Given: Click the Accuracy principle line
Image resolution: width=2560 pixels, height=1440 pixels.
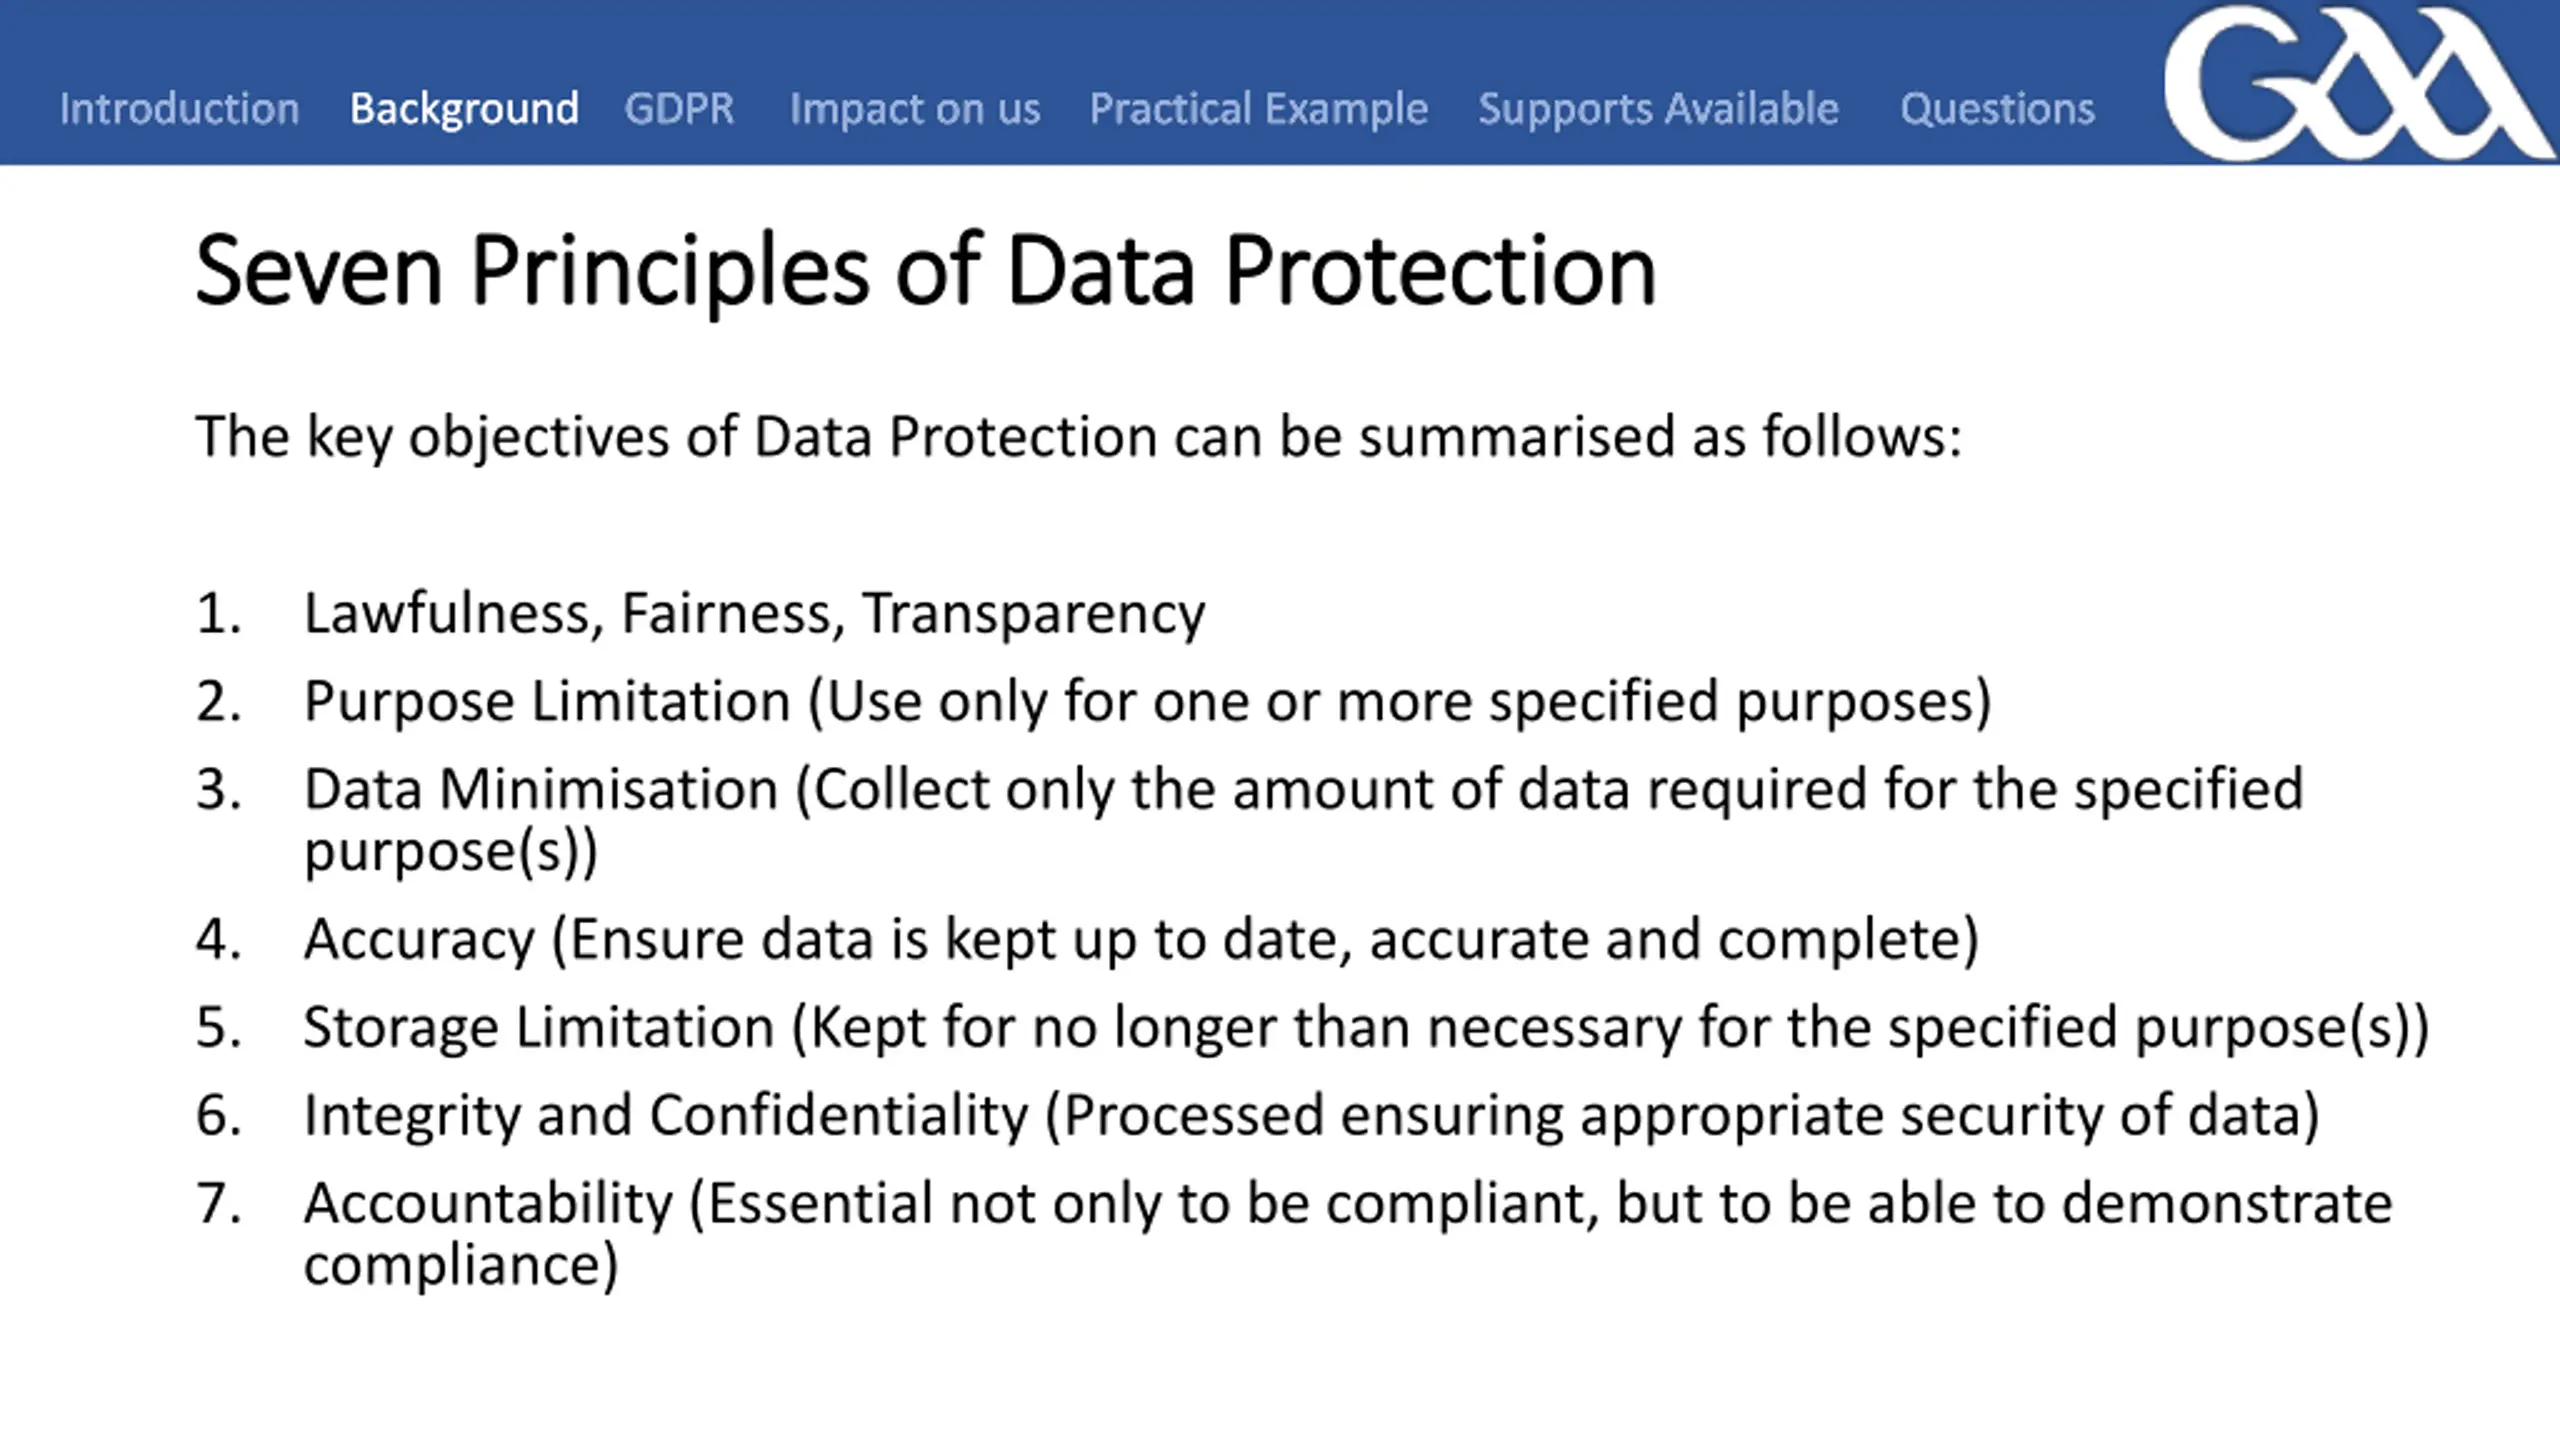Looking at the screenshot, I should point(1141,940).
